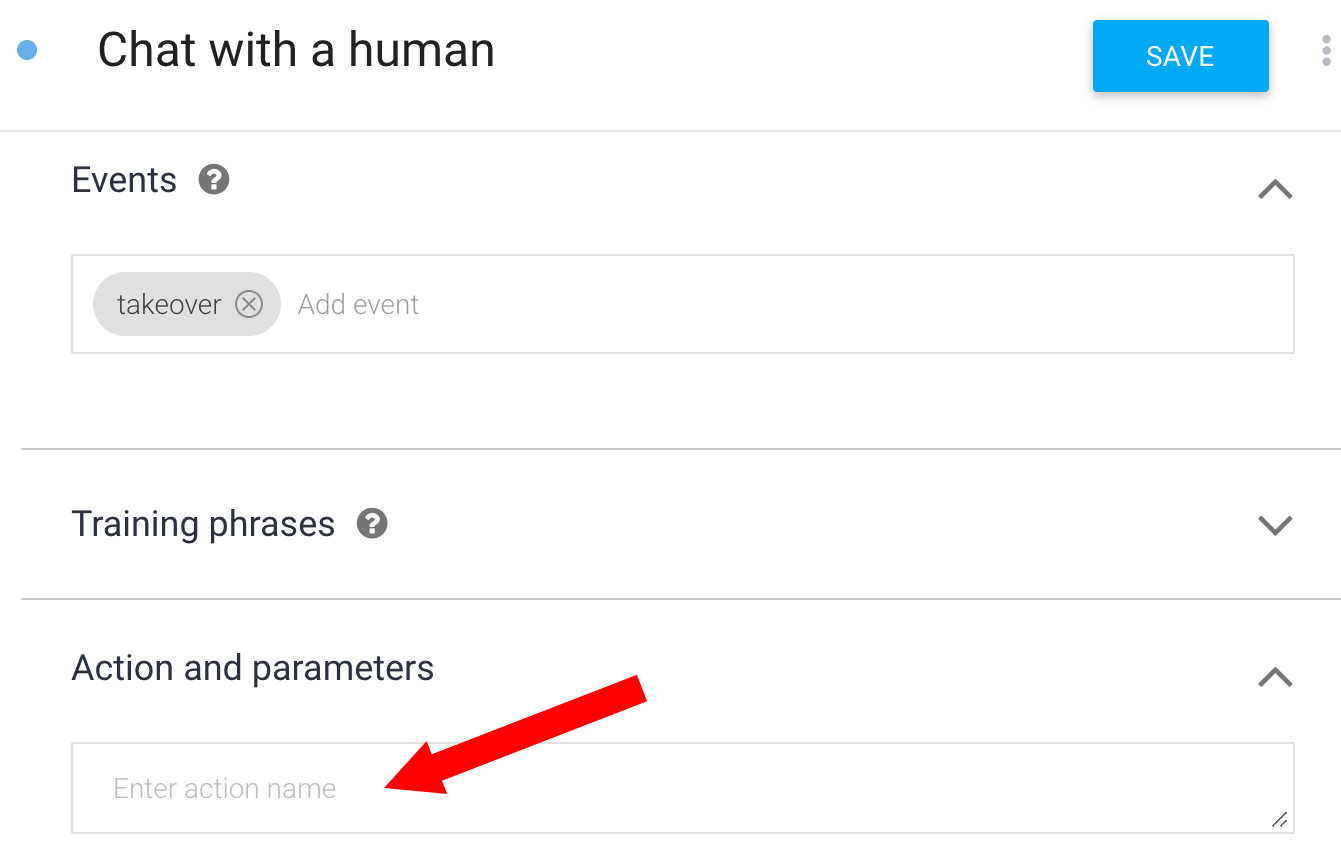Collapse the Action and parameters chevron
1341x850 pixels.
point(1275,677)
